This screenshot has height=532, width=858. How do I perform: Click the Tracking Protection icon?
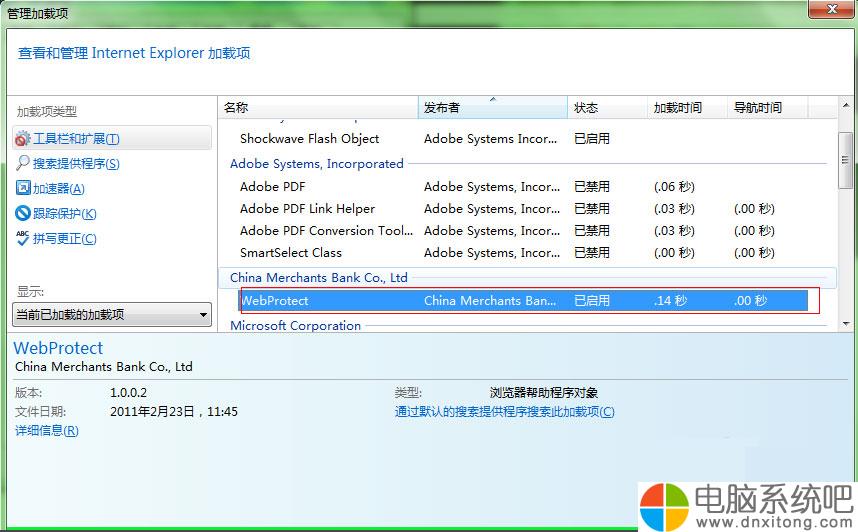[x=23, y=213]
